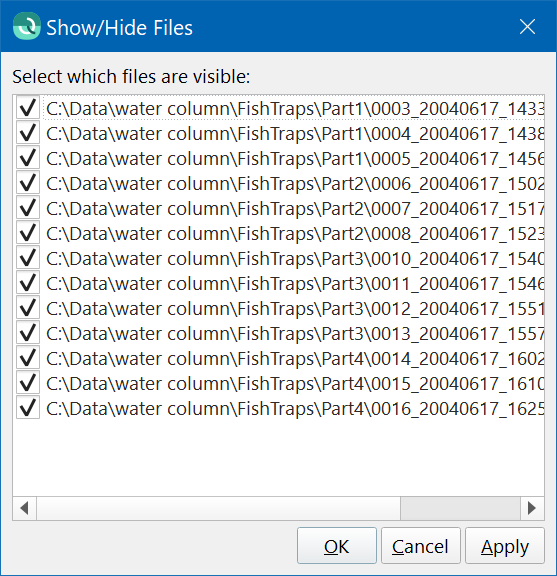
Task: Hide file 0008_20040617 in Part2
Action: (28, 233)
